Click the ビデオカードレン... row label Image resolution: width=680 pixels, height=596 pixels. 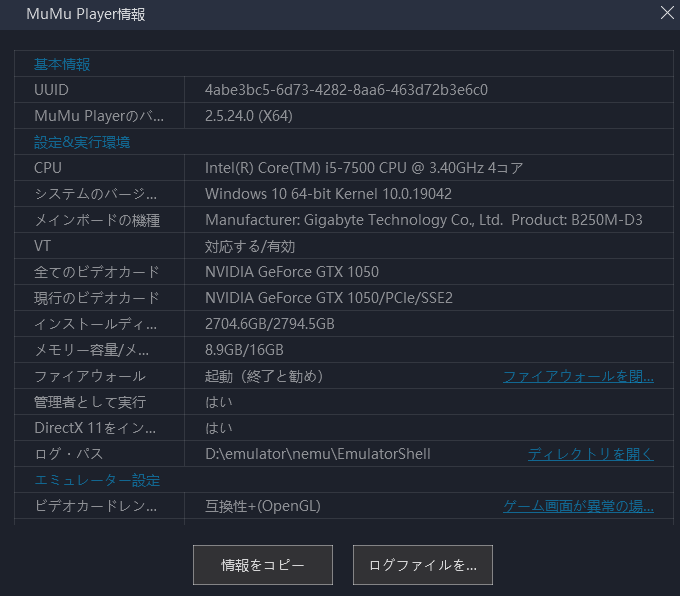tap(95, 506)
